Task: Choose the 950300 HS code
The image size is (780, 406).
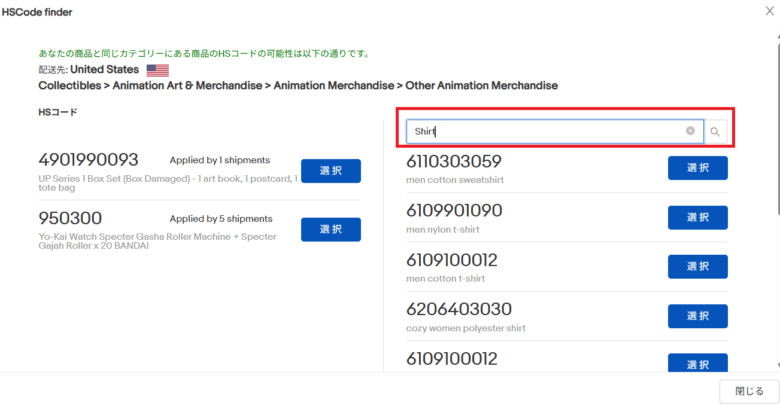Action: 330,229
